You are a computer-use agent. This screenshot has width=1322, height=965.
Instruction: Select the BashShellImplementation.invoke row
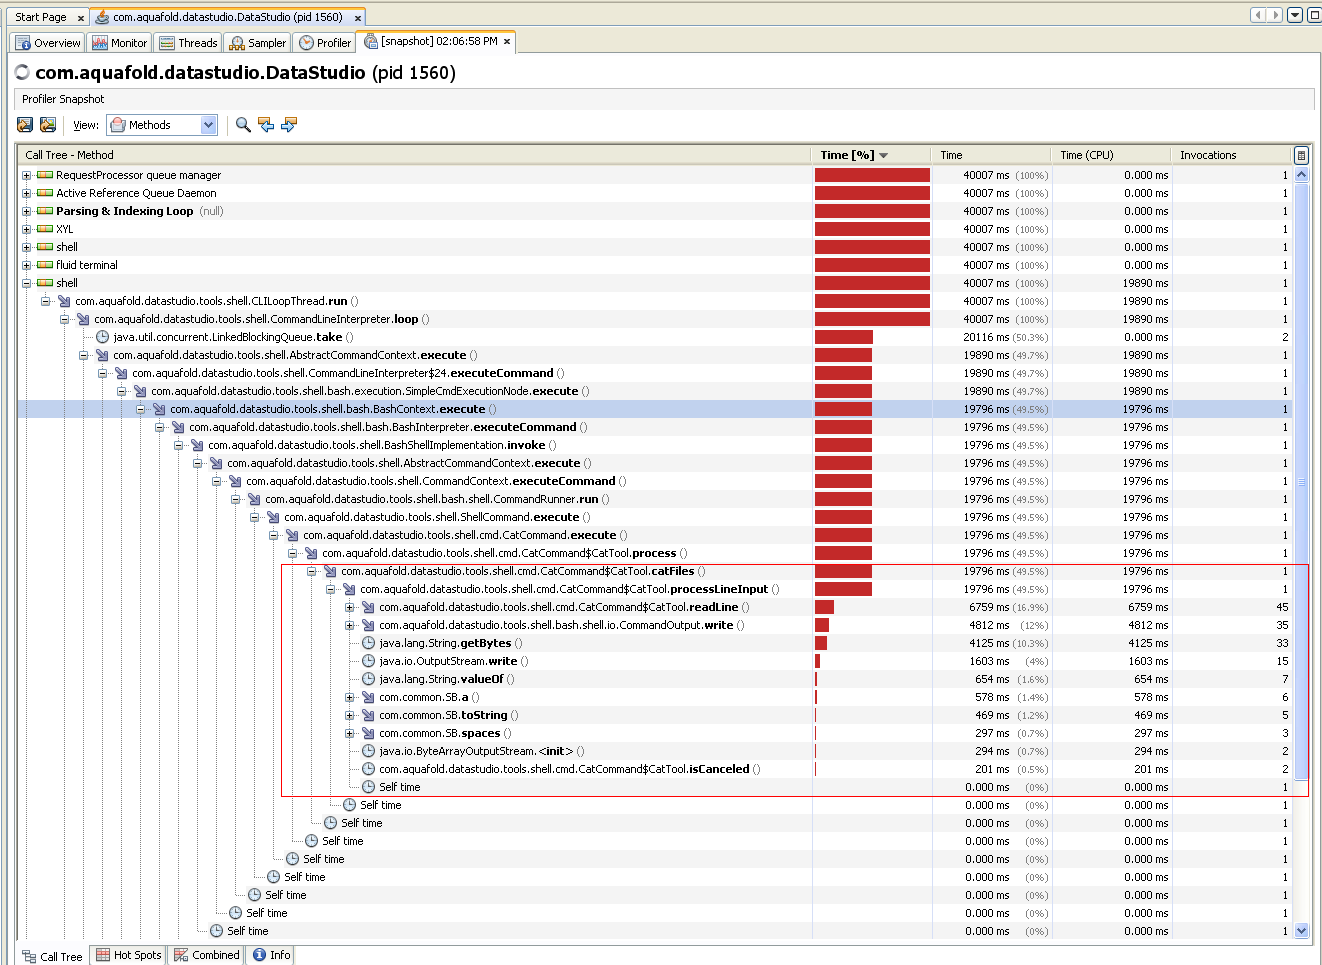[654, 445]
